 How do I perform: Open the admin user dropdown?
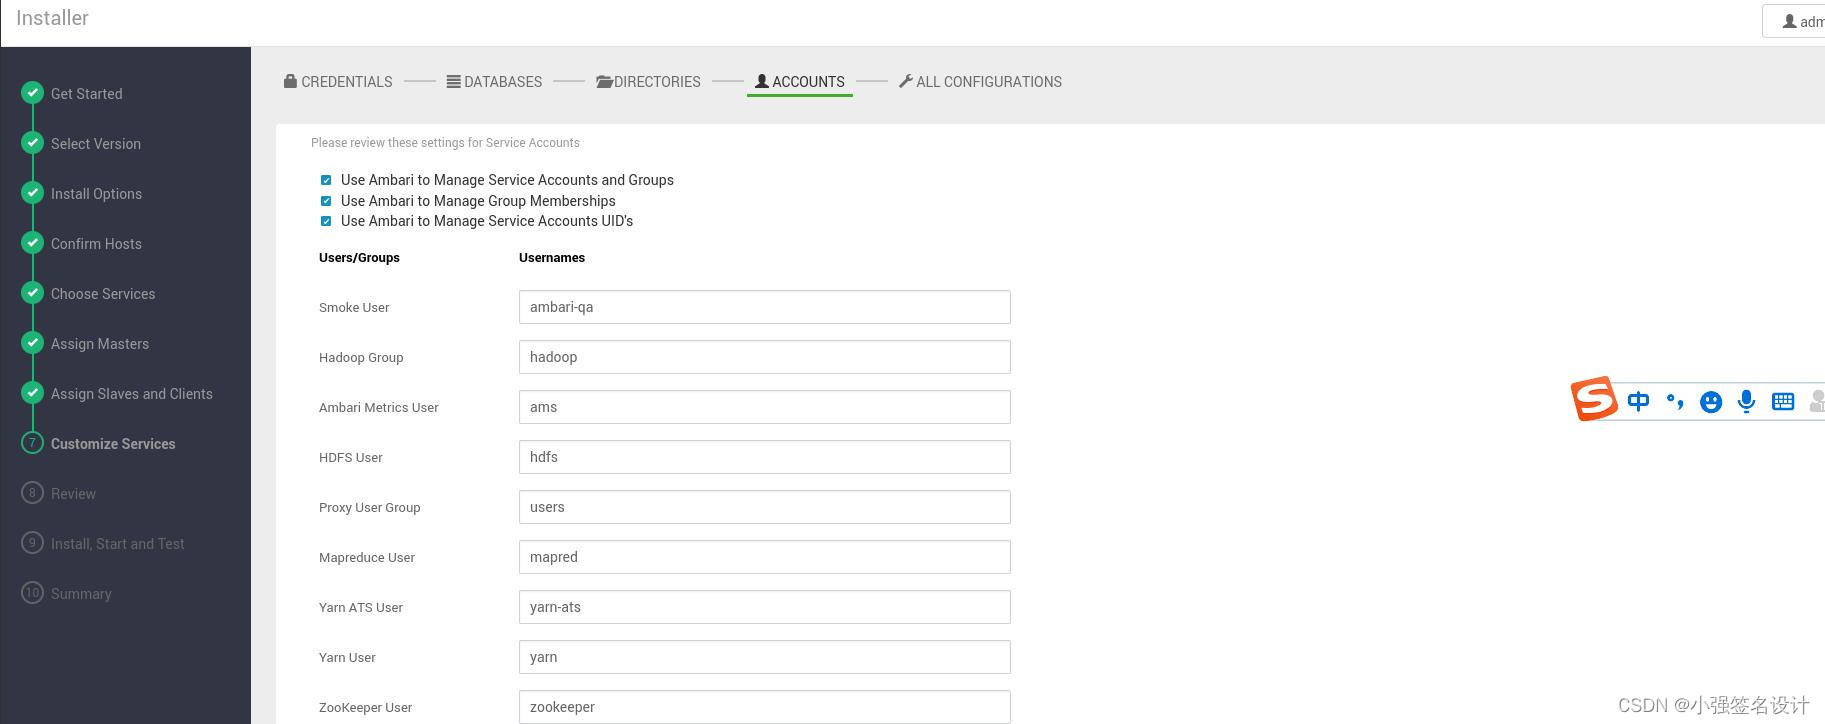[x=1796, y=21]
